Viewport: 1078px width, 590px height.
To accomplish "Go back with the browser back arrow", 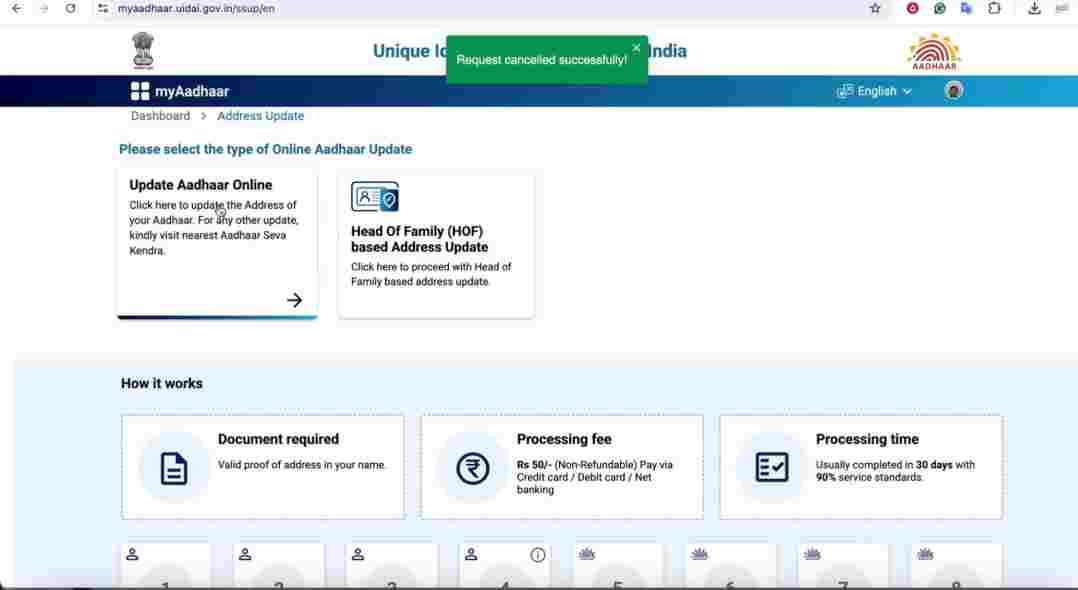I will pyautogui.click(x=17, y=9).
